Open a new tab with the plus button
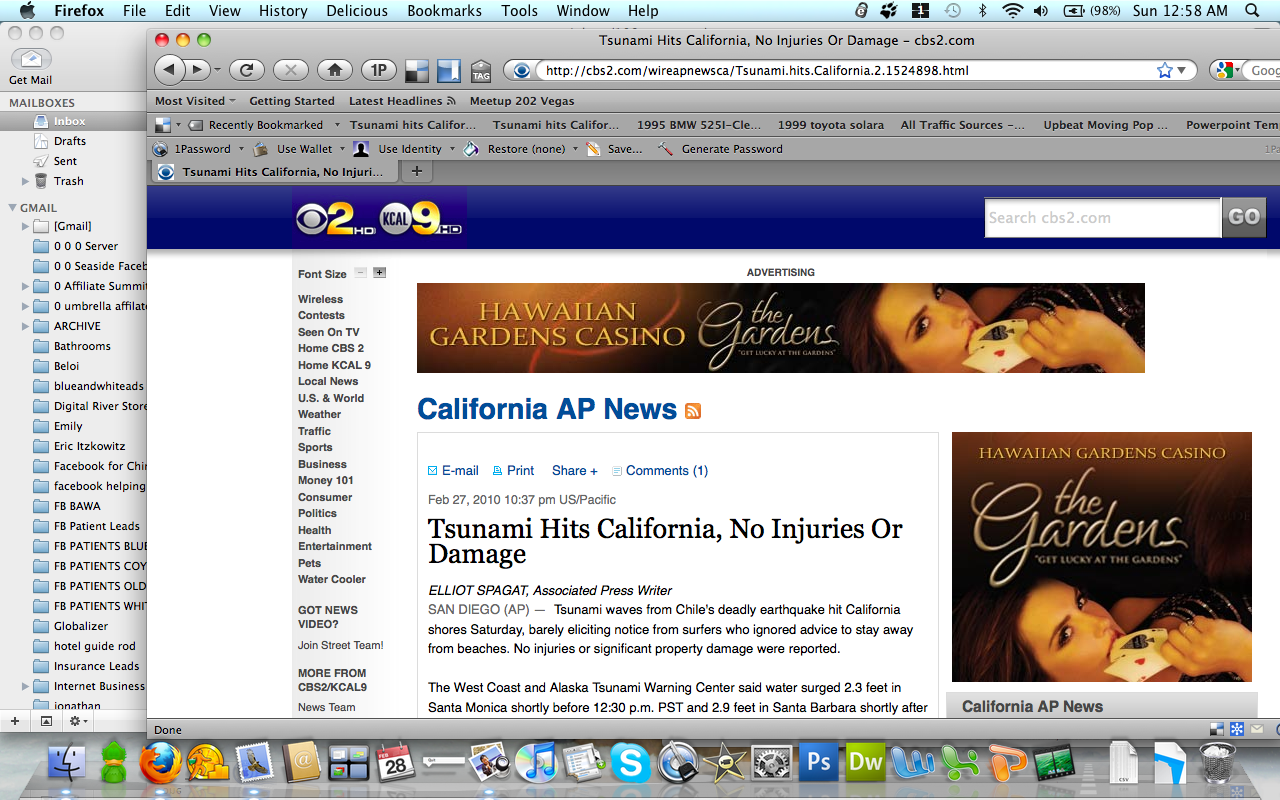The width and height of the screenshot is (1280, 800). tap(417, 171)
